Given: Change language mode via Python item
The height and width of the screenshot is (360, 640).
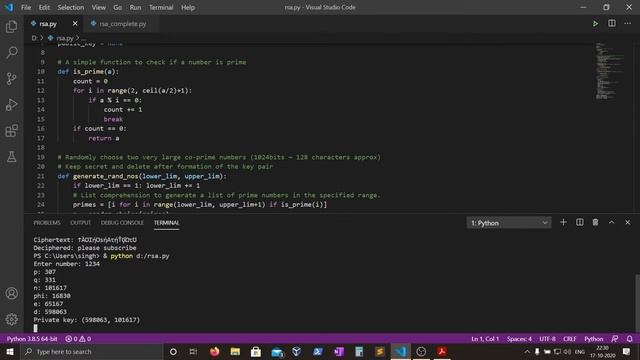Looking at the screenshot, I should tap(593, 339).
